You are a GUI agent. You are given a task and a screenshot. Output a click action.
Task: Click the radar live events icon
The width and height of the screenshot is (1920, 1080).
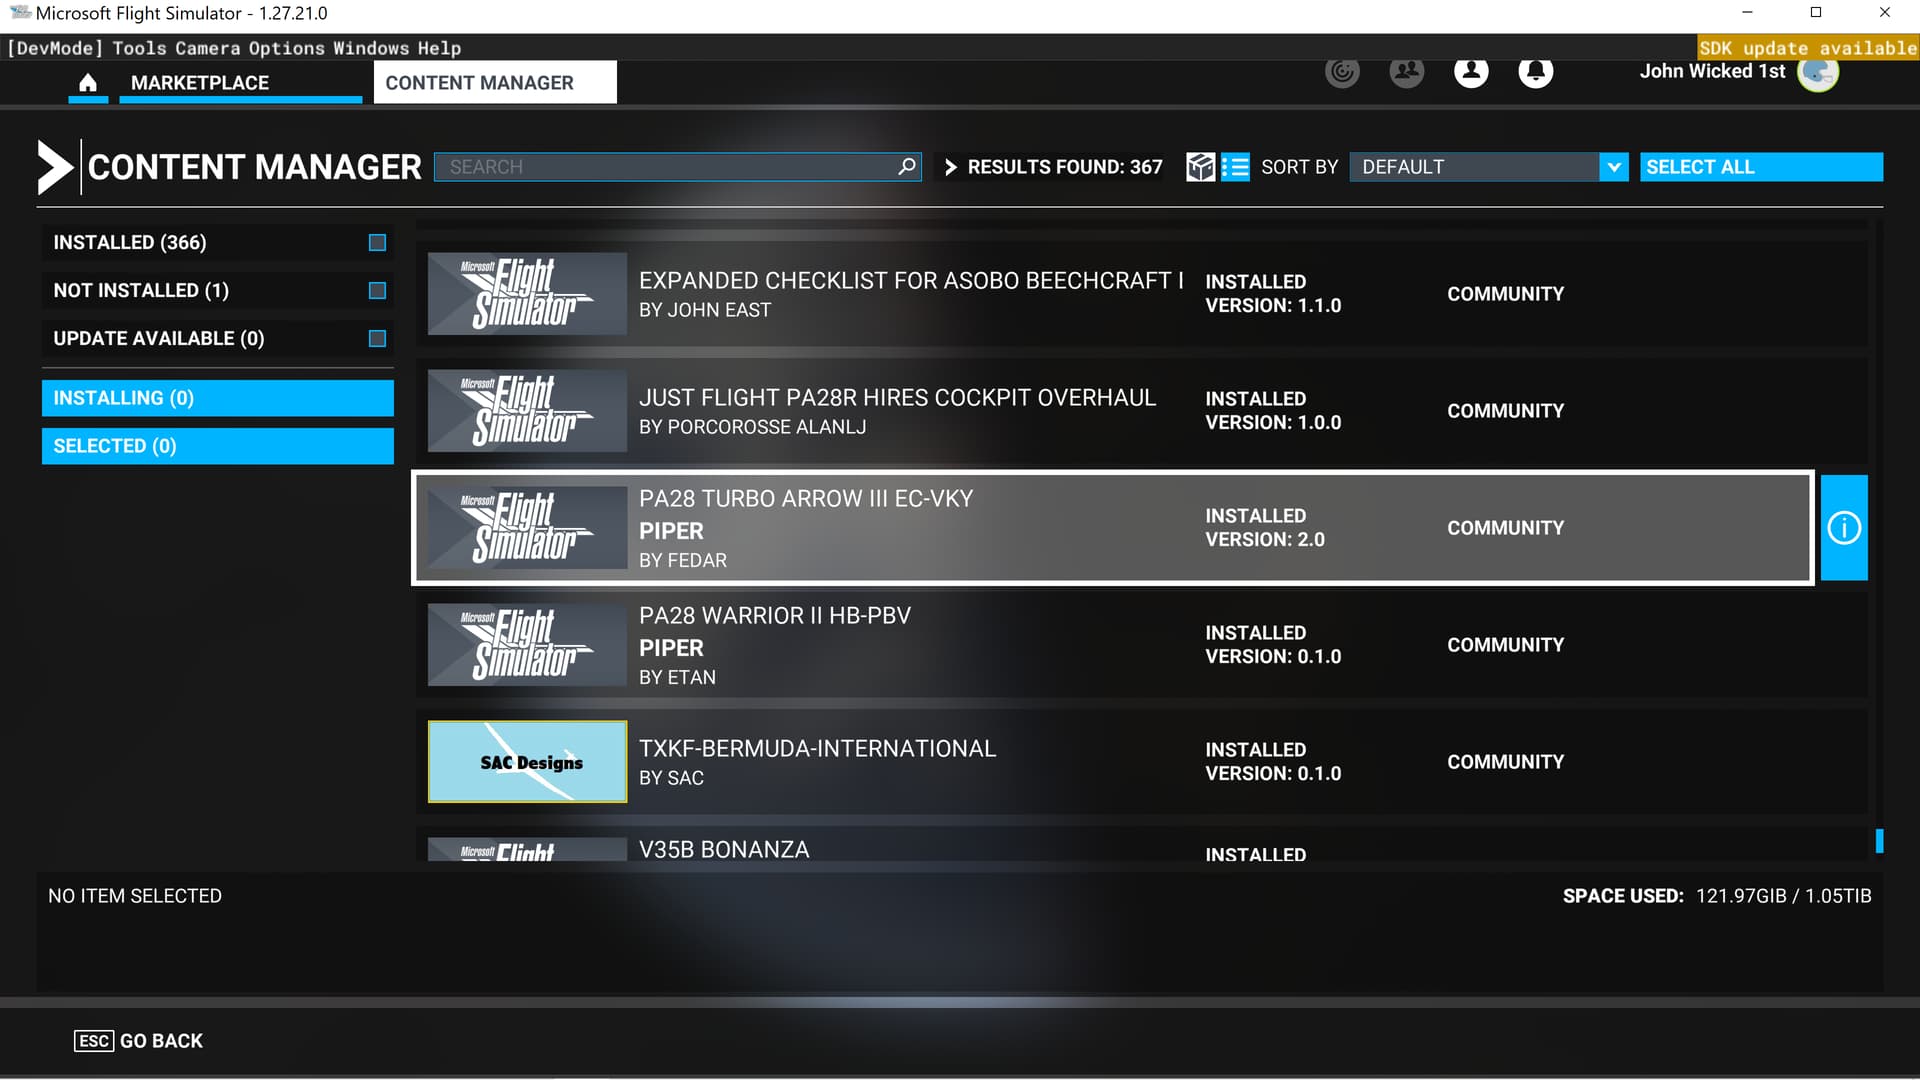click(x=1342, y=71)
